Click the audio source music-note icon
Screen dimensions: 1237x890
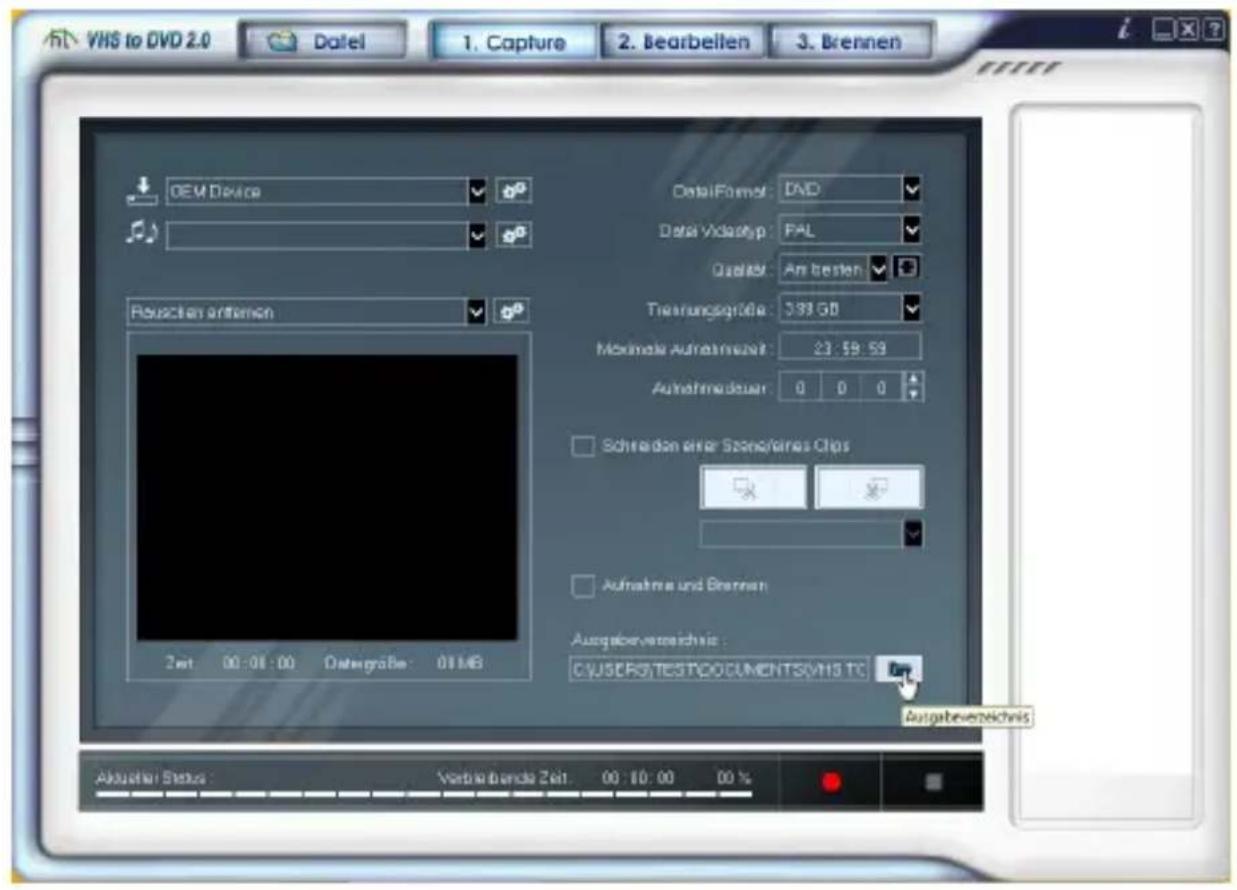pos(143,234)
